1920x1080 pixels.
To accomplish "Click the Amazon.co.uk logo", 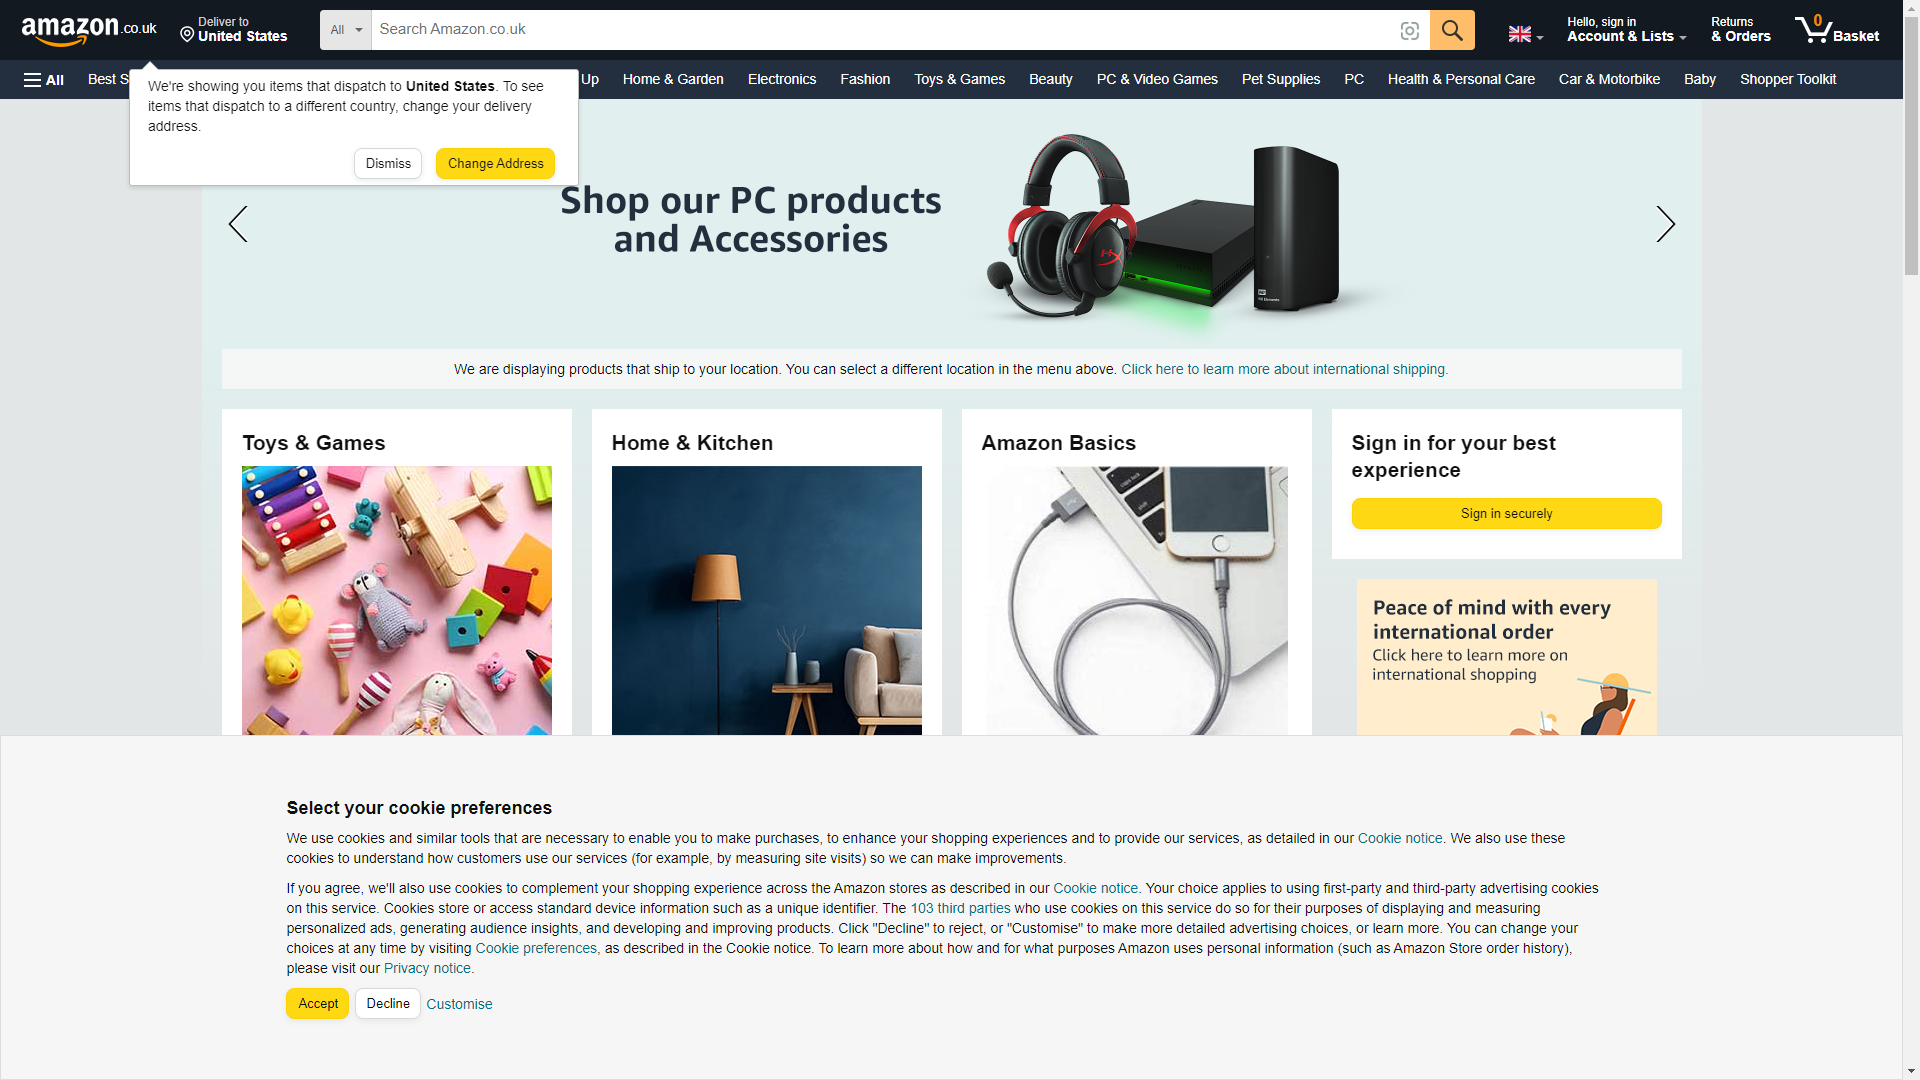I will pos(89,30).
